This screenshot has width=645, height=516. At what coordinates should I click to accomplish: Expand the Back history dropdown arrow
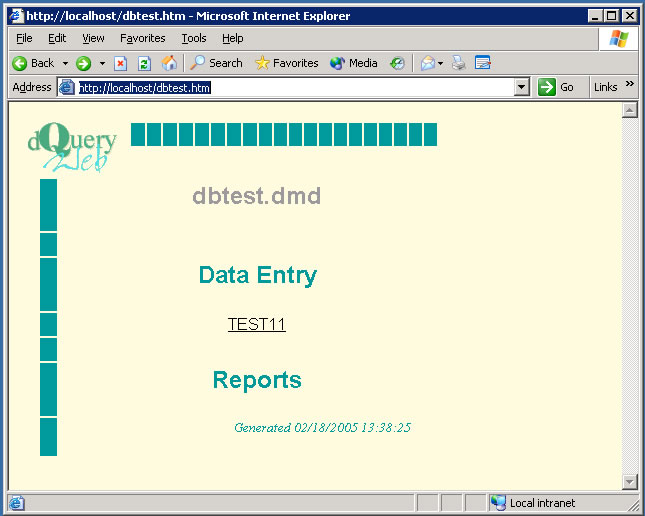[65, 63]
